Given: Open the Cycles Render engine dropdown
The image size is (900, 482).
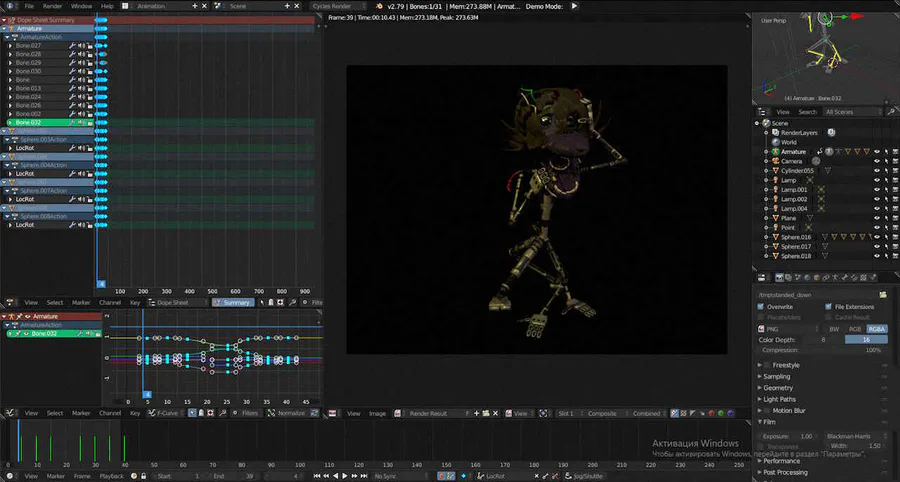Looking at the screenshot, I should pyautogui.click(x=336, y=5).
